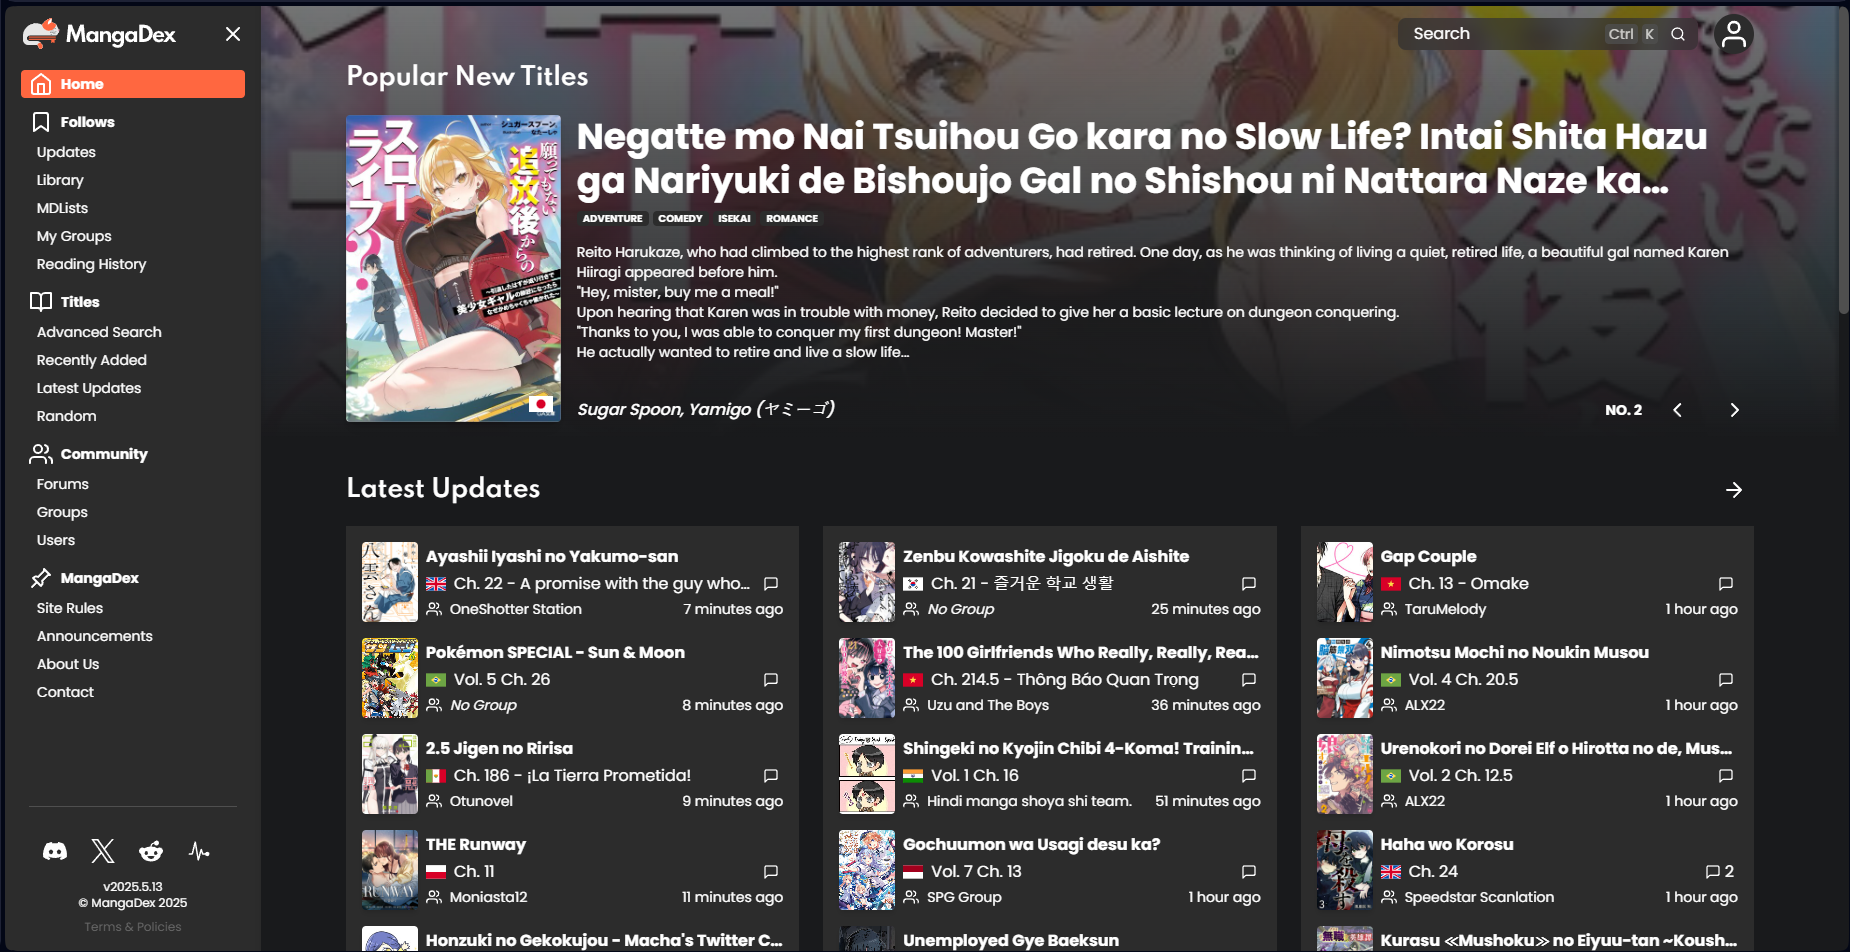This screenshot has height=952, width=1850.
Task: Open Site Rules
Action: (x=70, y=608)
